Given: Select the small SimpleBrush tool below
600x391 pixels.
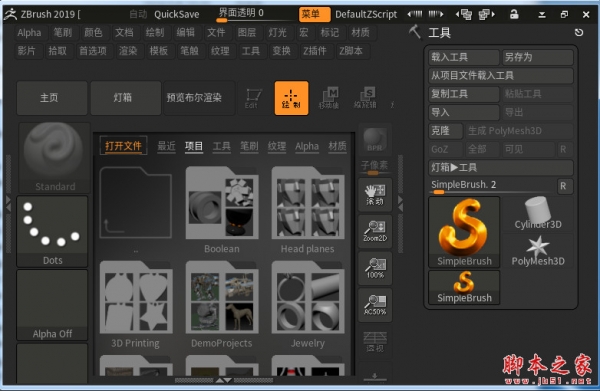Looking at the screenshot, I should point(464,287).
